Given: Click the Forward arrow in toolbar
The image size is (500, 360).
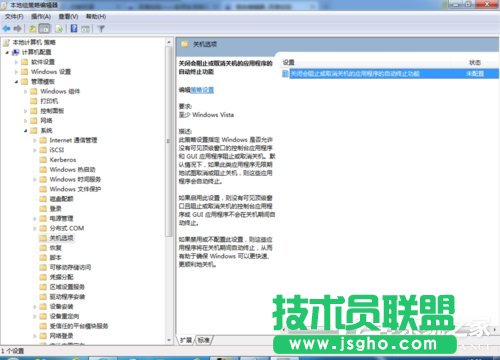Looking at the screenshot, I should [18, 29].
